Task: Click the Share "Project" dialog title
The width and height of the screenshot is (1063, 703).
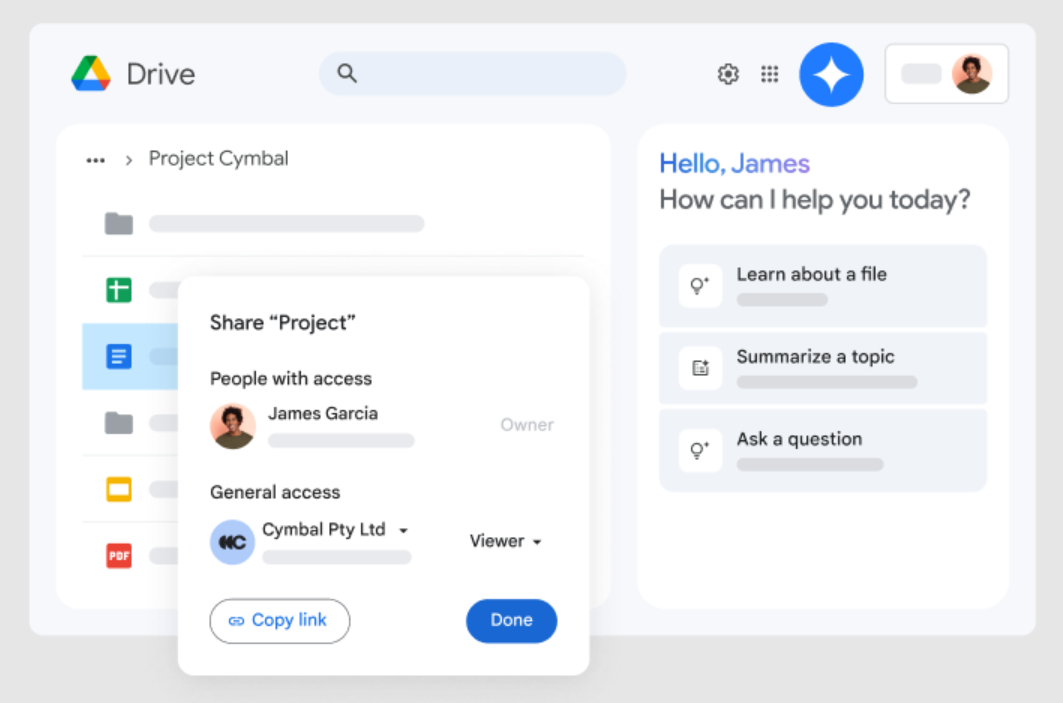Action: [283, 323]
